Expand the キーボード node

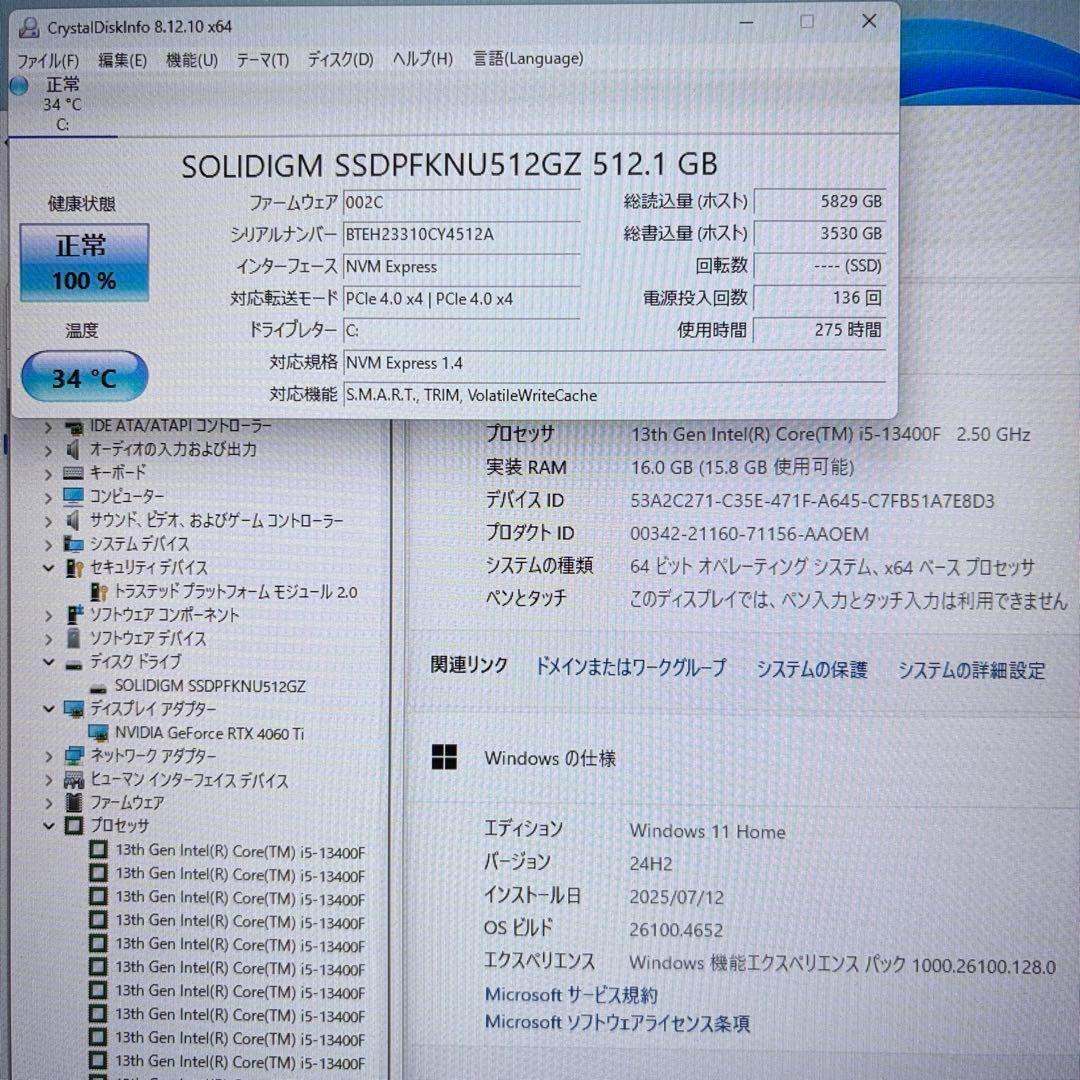tap(48, 475)
